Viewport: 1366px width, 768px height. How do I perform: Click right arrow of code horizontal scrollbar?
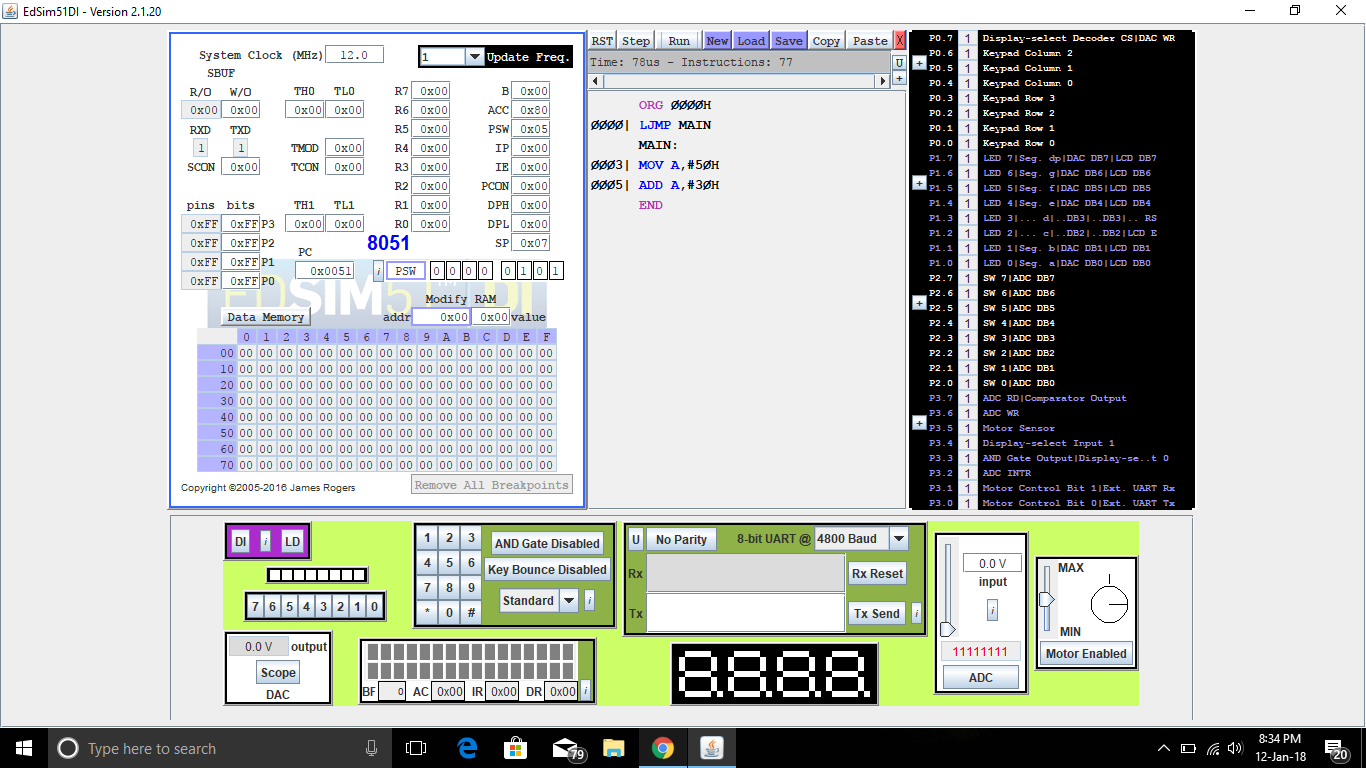883,79
